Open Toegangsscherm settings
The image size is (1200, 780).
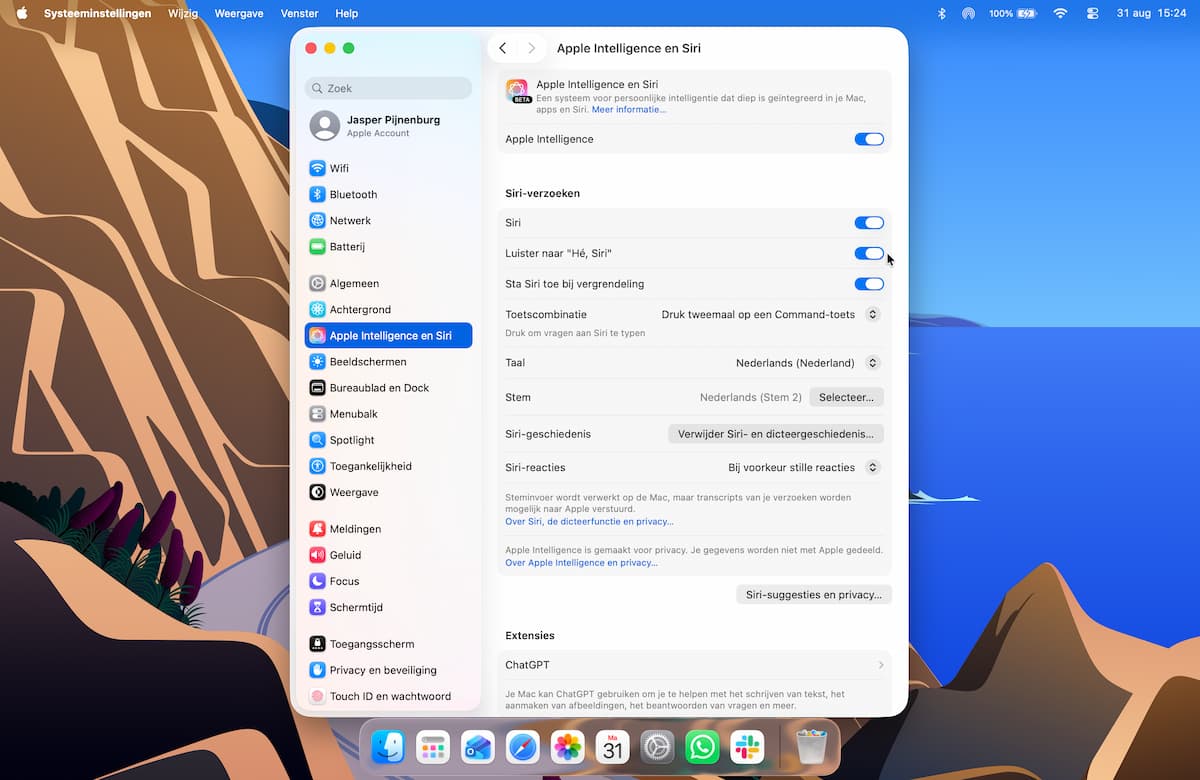388,643
